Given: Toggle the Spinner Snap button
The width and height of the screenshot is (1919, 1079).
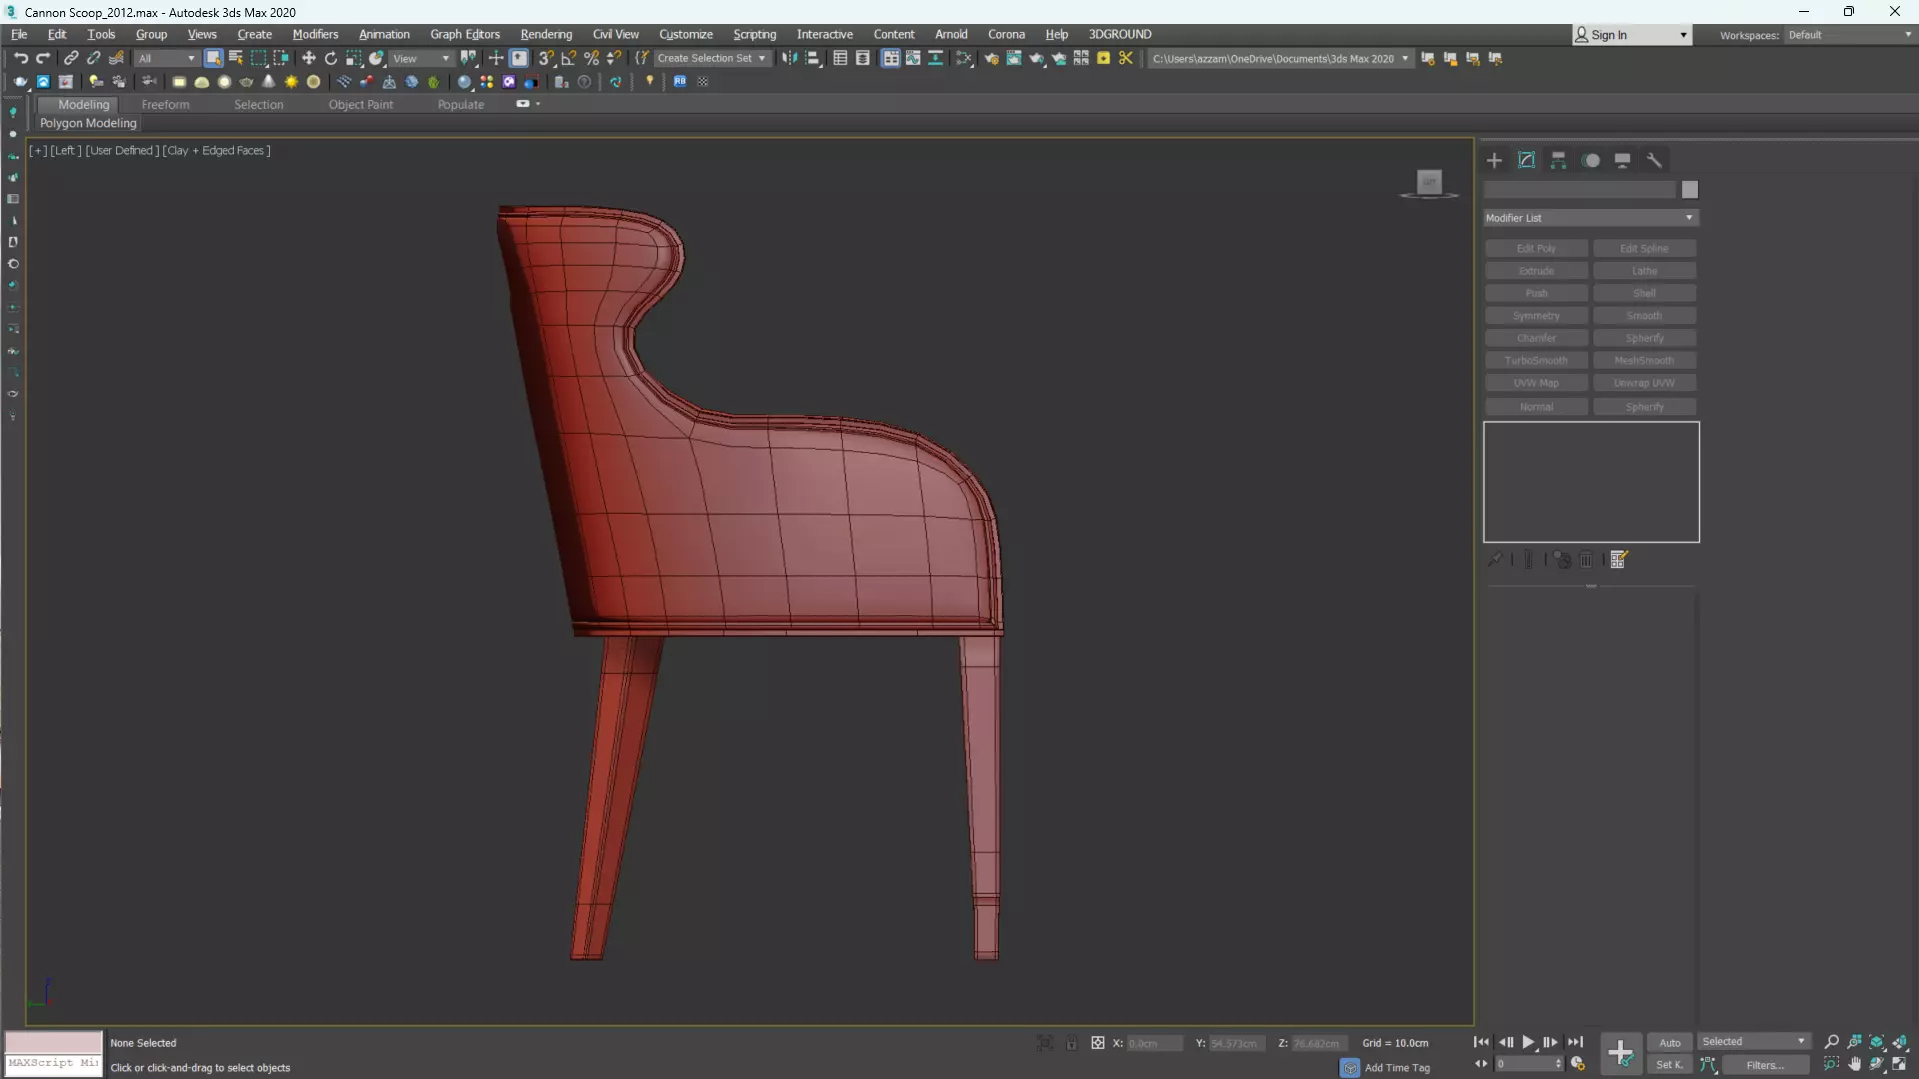Looking at the screenshot, I should click(614, 58).
